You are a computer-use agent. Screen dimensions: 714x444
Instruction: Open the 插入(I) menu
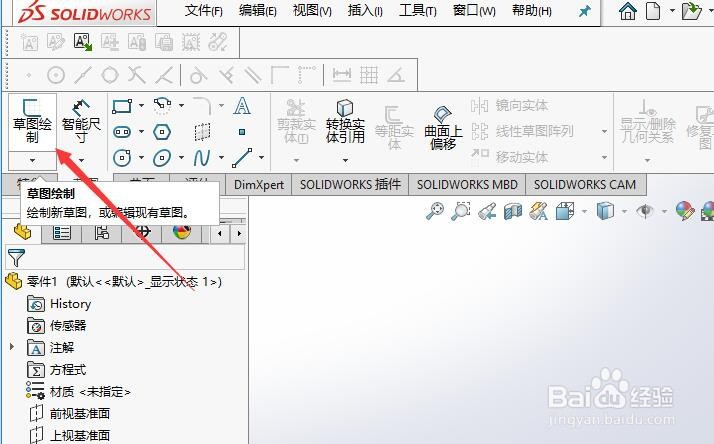365,10
